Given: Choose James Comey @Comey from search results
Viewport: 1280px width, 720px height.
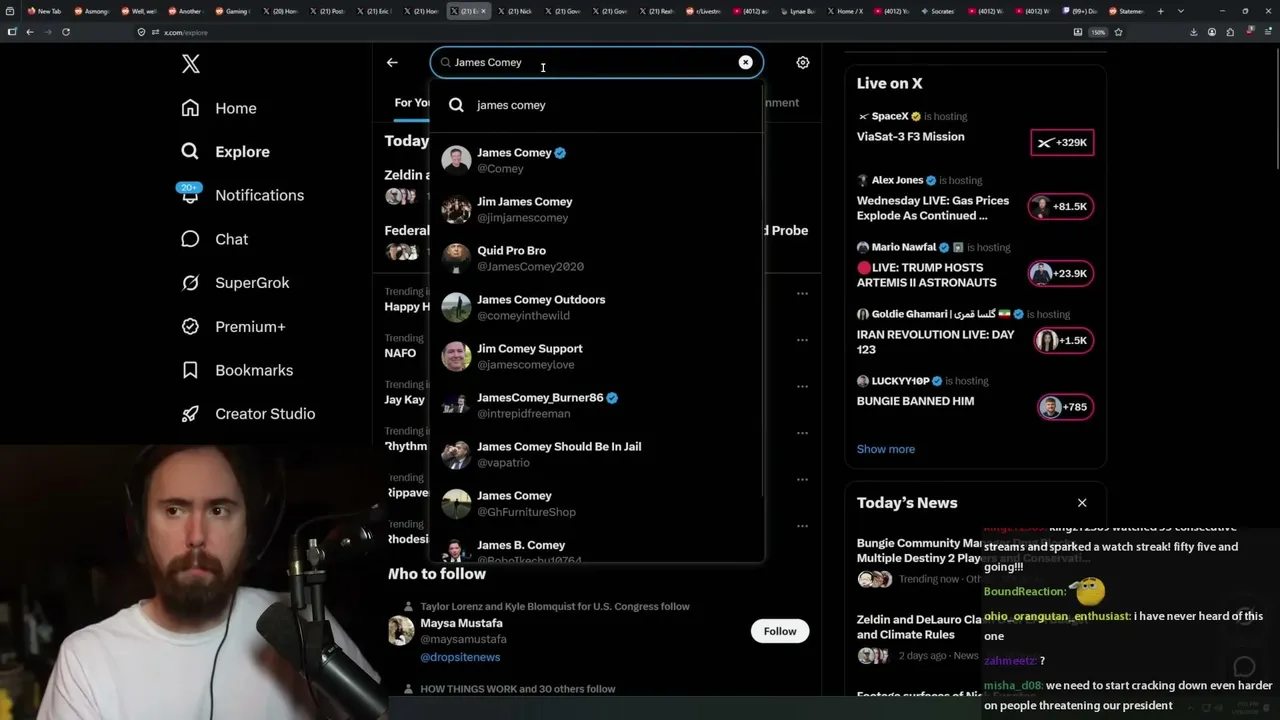Looking at the screenshot, I should click(597, 160).
